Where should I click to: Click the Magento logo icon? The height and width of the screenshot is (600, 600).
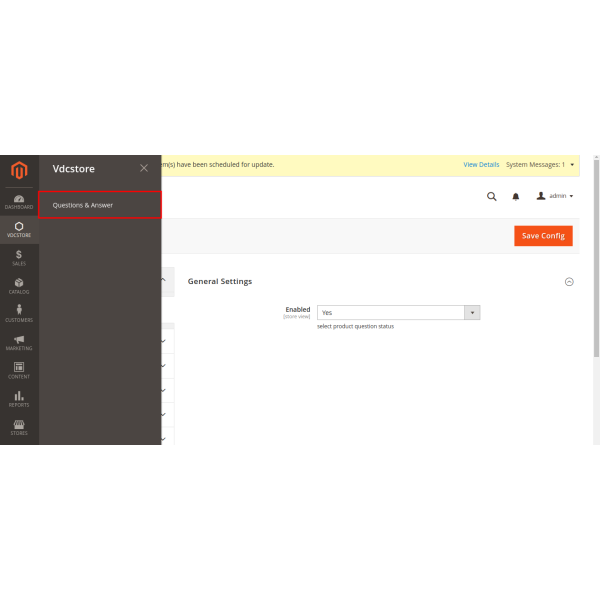tap(19, 170)
